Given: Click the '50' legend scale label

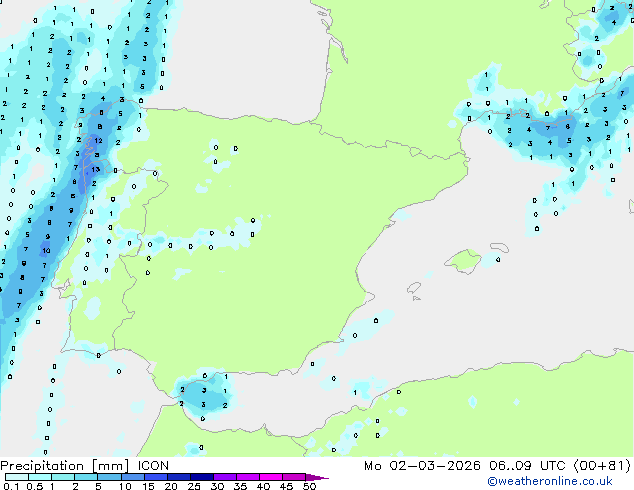Looking at the screenshot, I should [x=310, y=486].
